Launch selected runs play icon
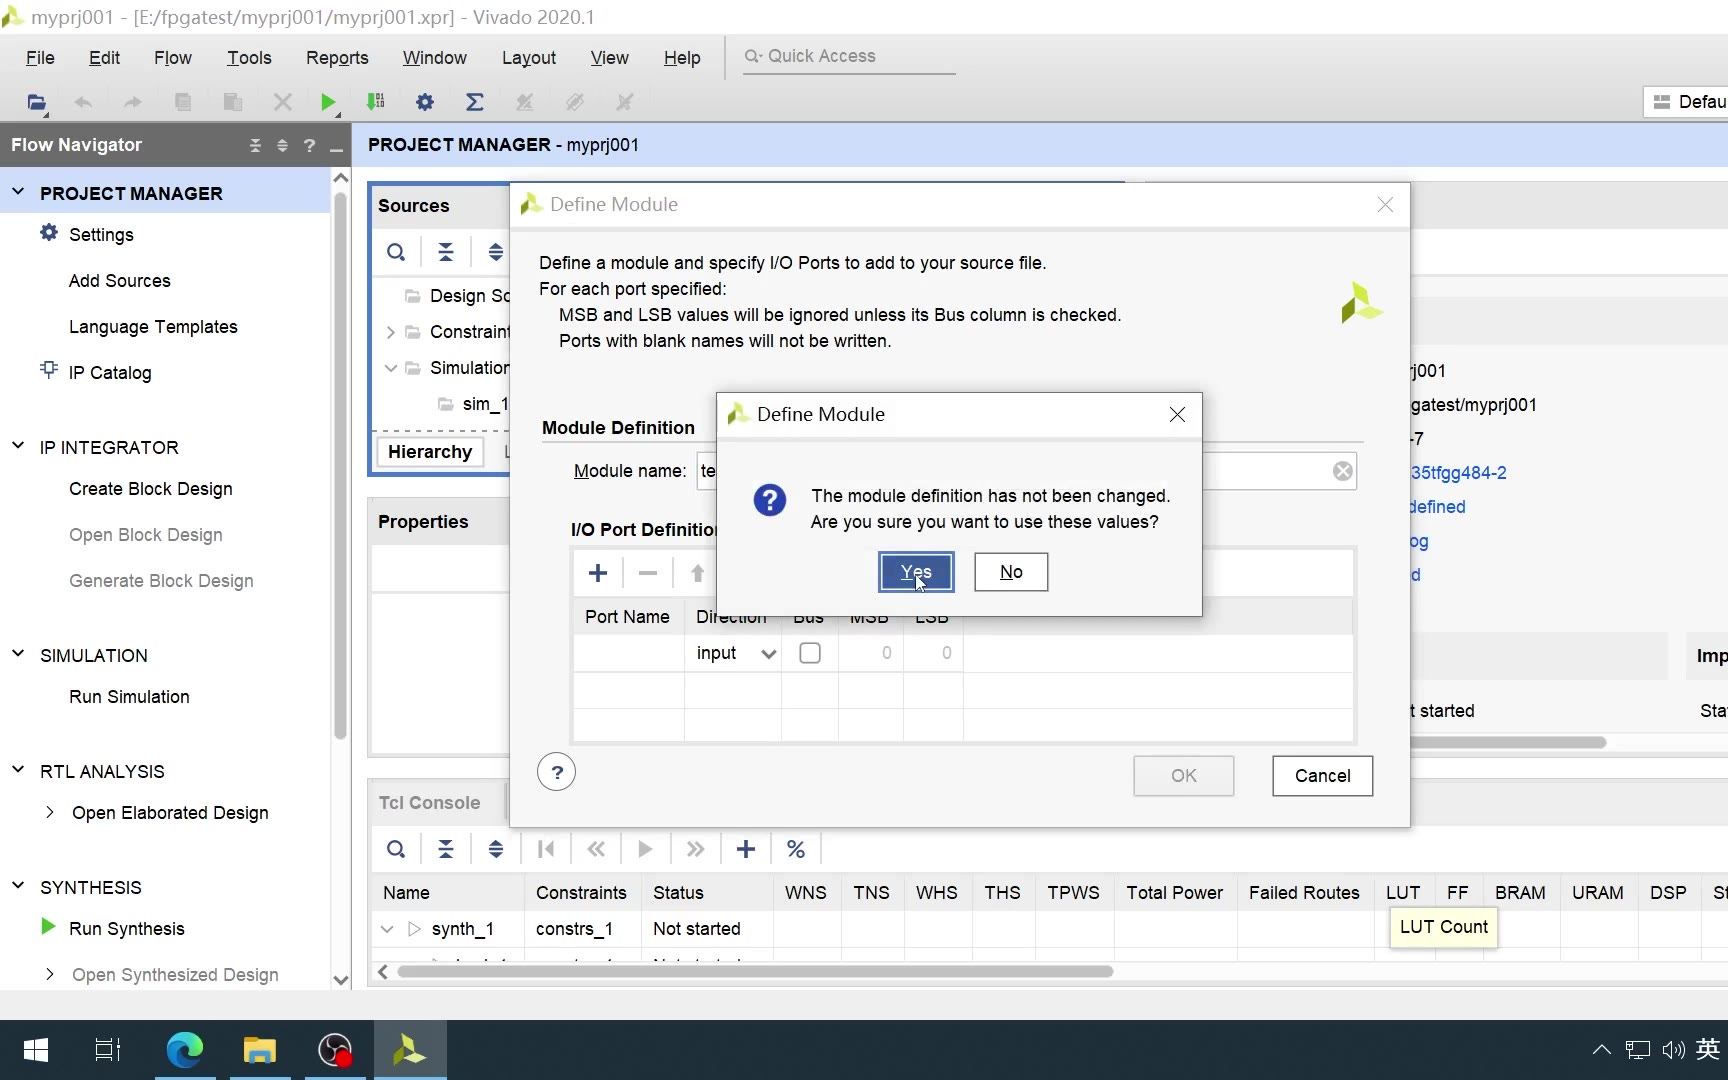This screenshot has width=1728, height=1080. coord(645,849)
